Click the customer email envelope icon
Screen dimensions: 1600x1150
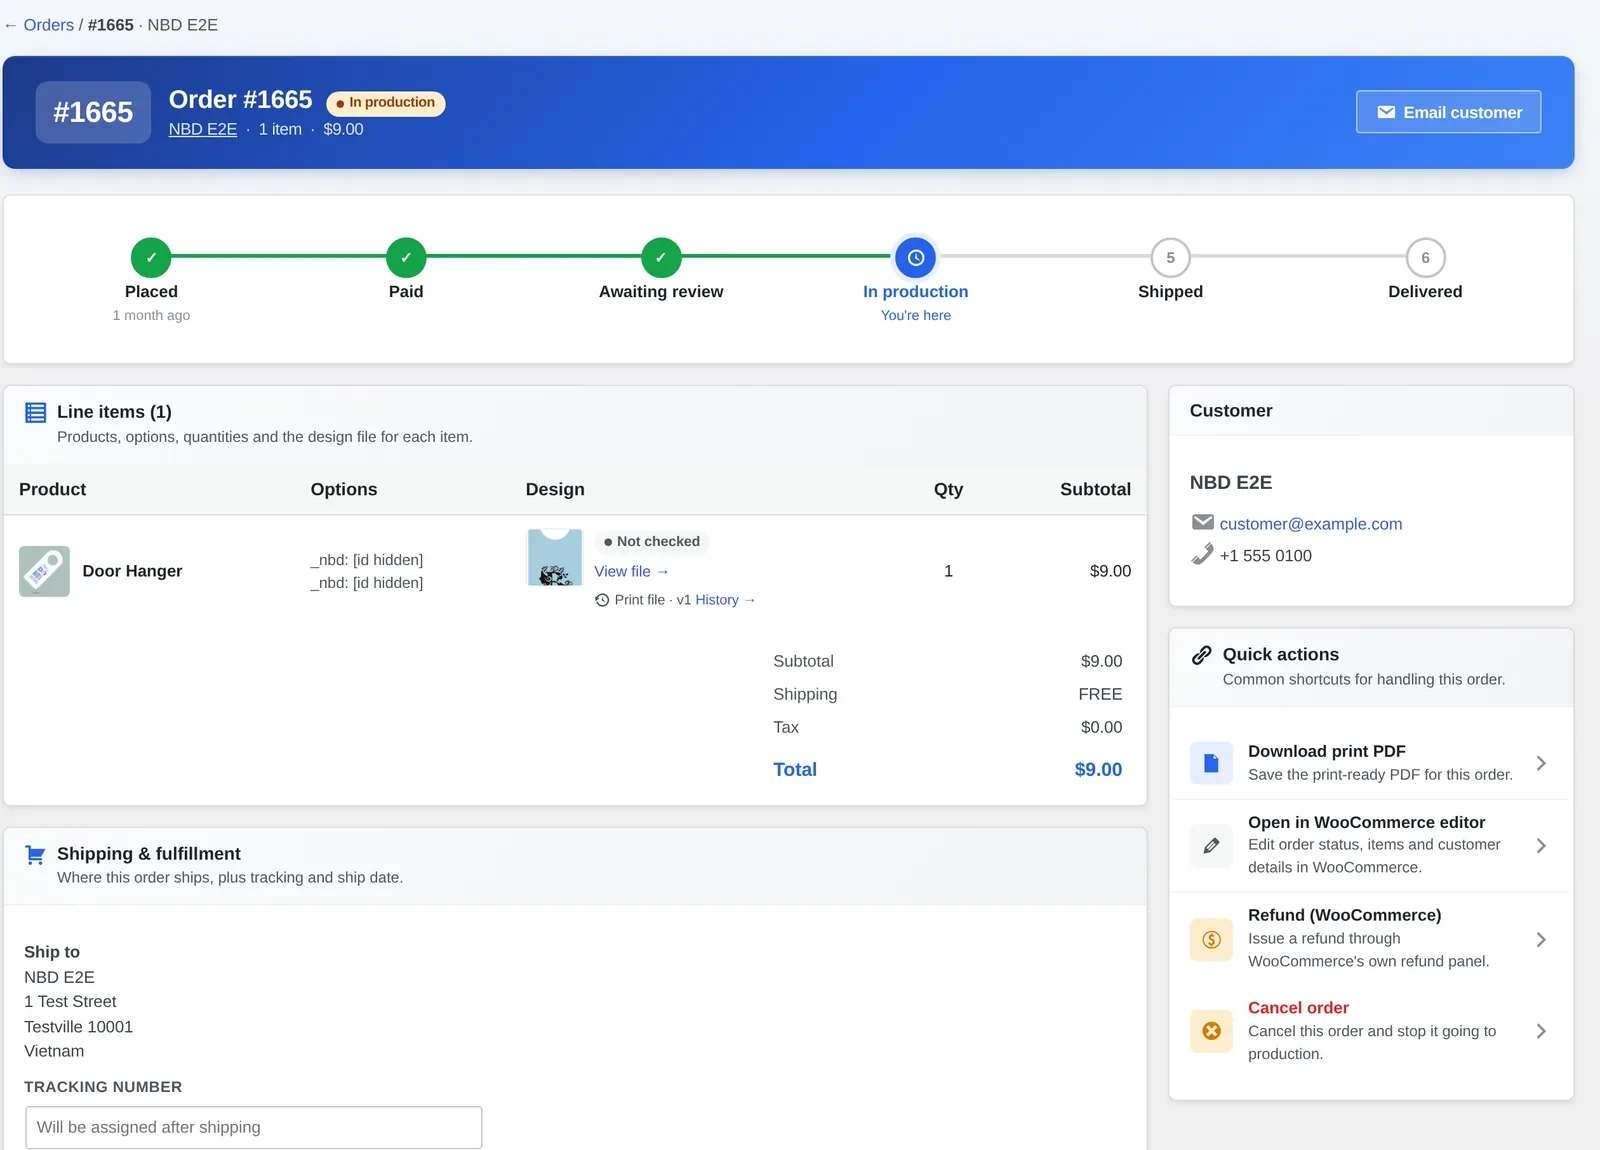1203,522
